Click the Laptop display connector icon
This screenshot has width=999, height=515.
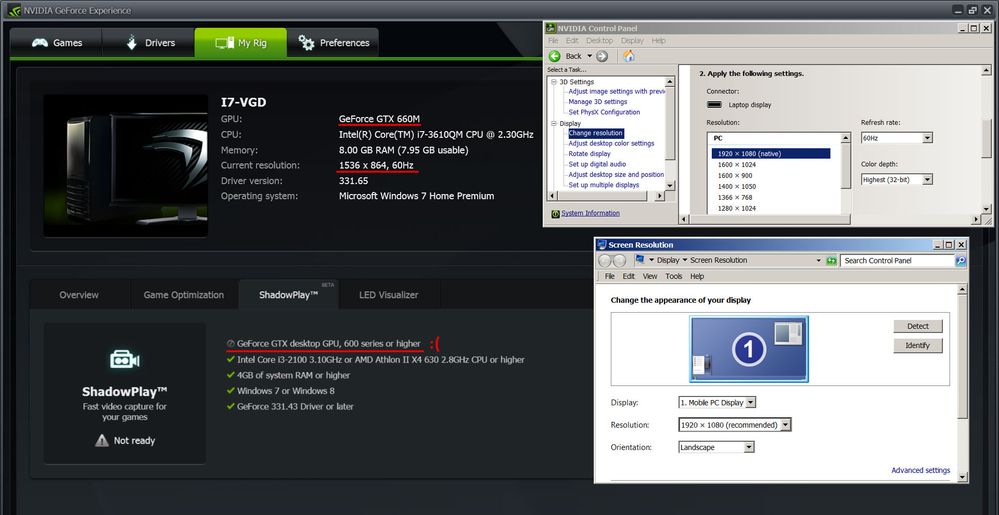[x=715, y=105]
